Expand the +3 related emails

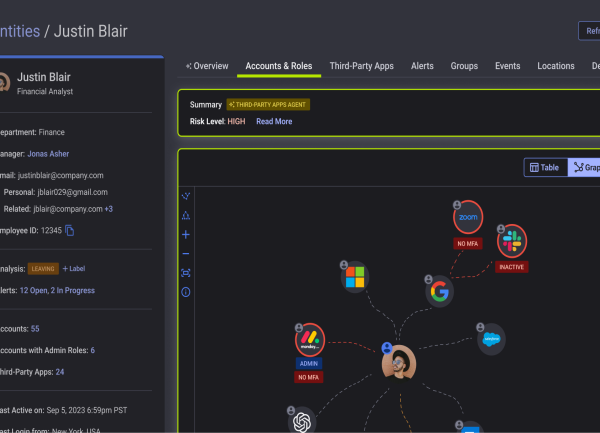(x=108, y=209)
